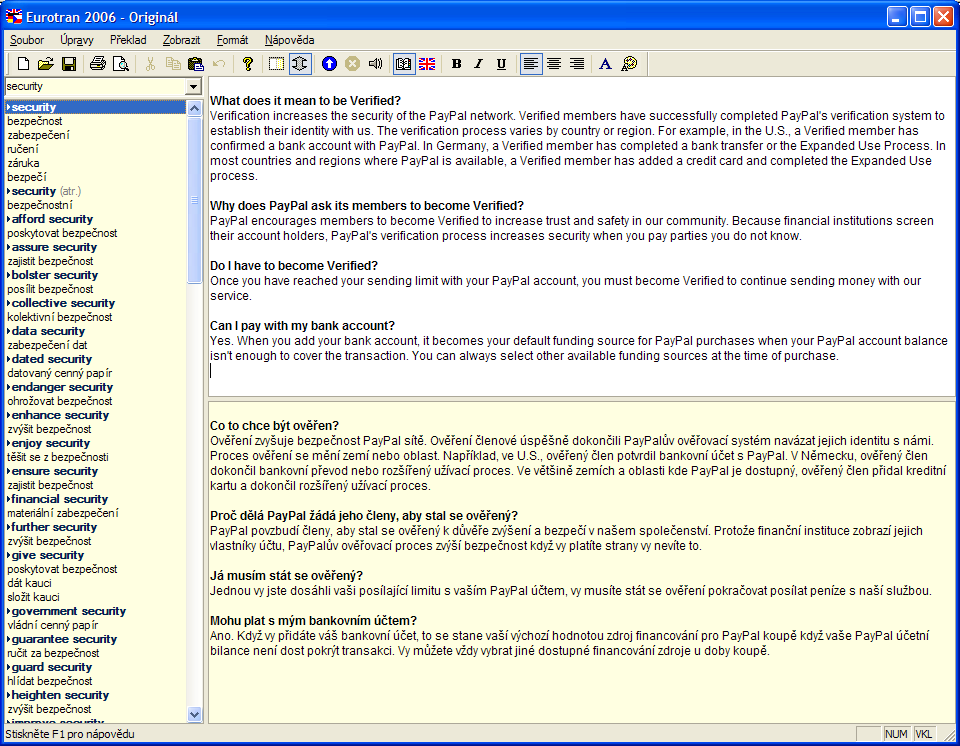Paste from clipboard icon

pos(196,64)
